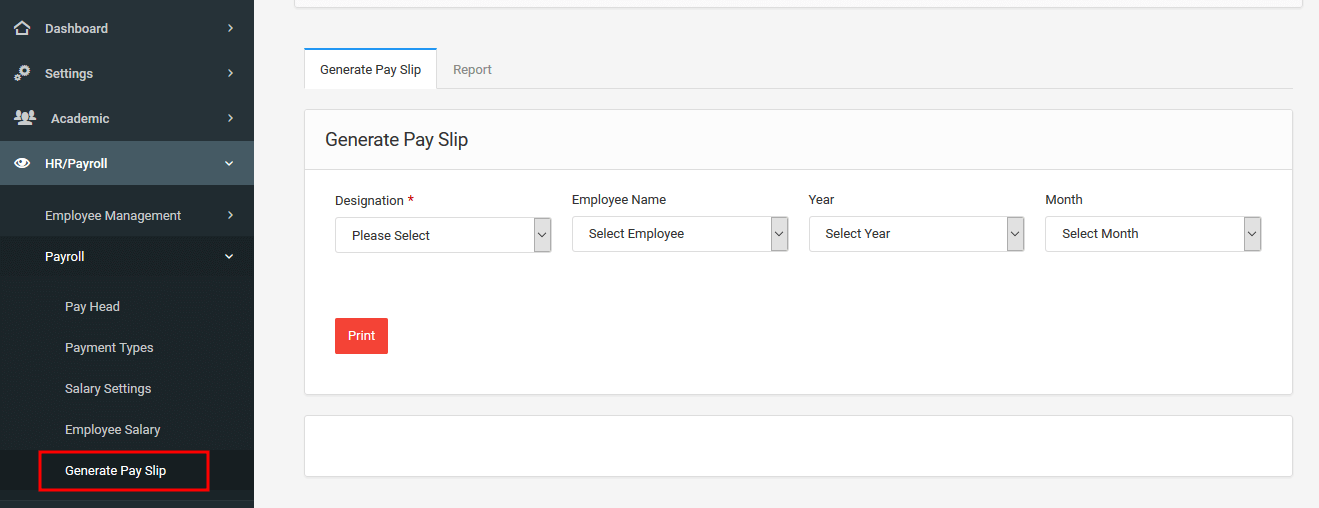This screenshot has width=1319, height=508.
Task: Expand the Employee Management submenu arrow
Action: [x=230, y=215]
